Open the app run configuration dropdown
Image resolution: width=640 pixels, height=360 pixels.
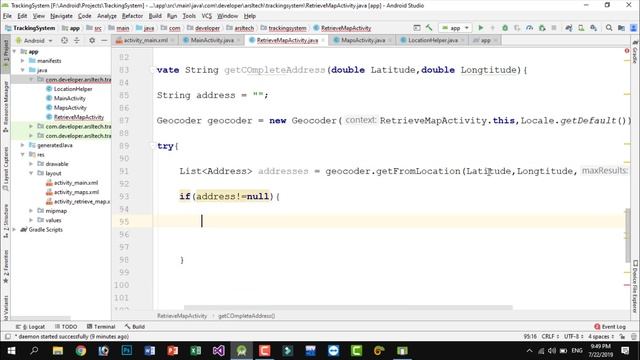coord(455,28)
